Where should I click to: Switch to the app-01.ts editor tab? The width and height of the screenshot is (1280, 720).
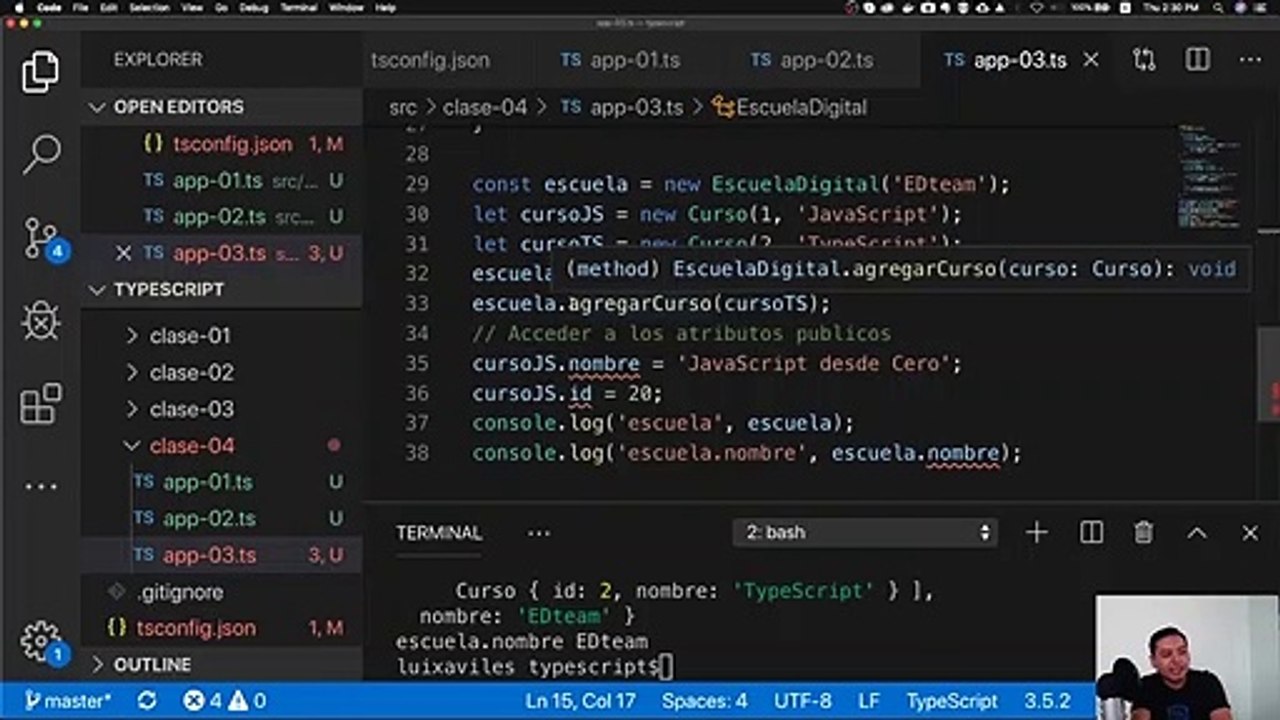pyautogui.click(x=621, y=60)
